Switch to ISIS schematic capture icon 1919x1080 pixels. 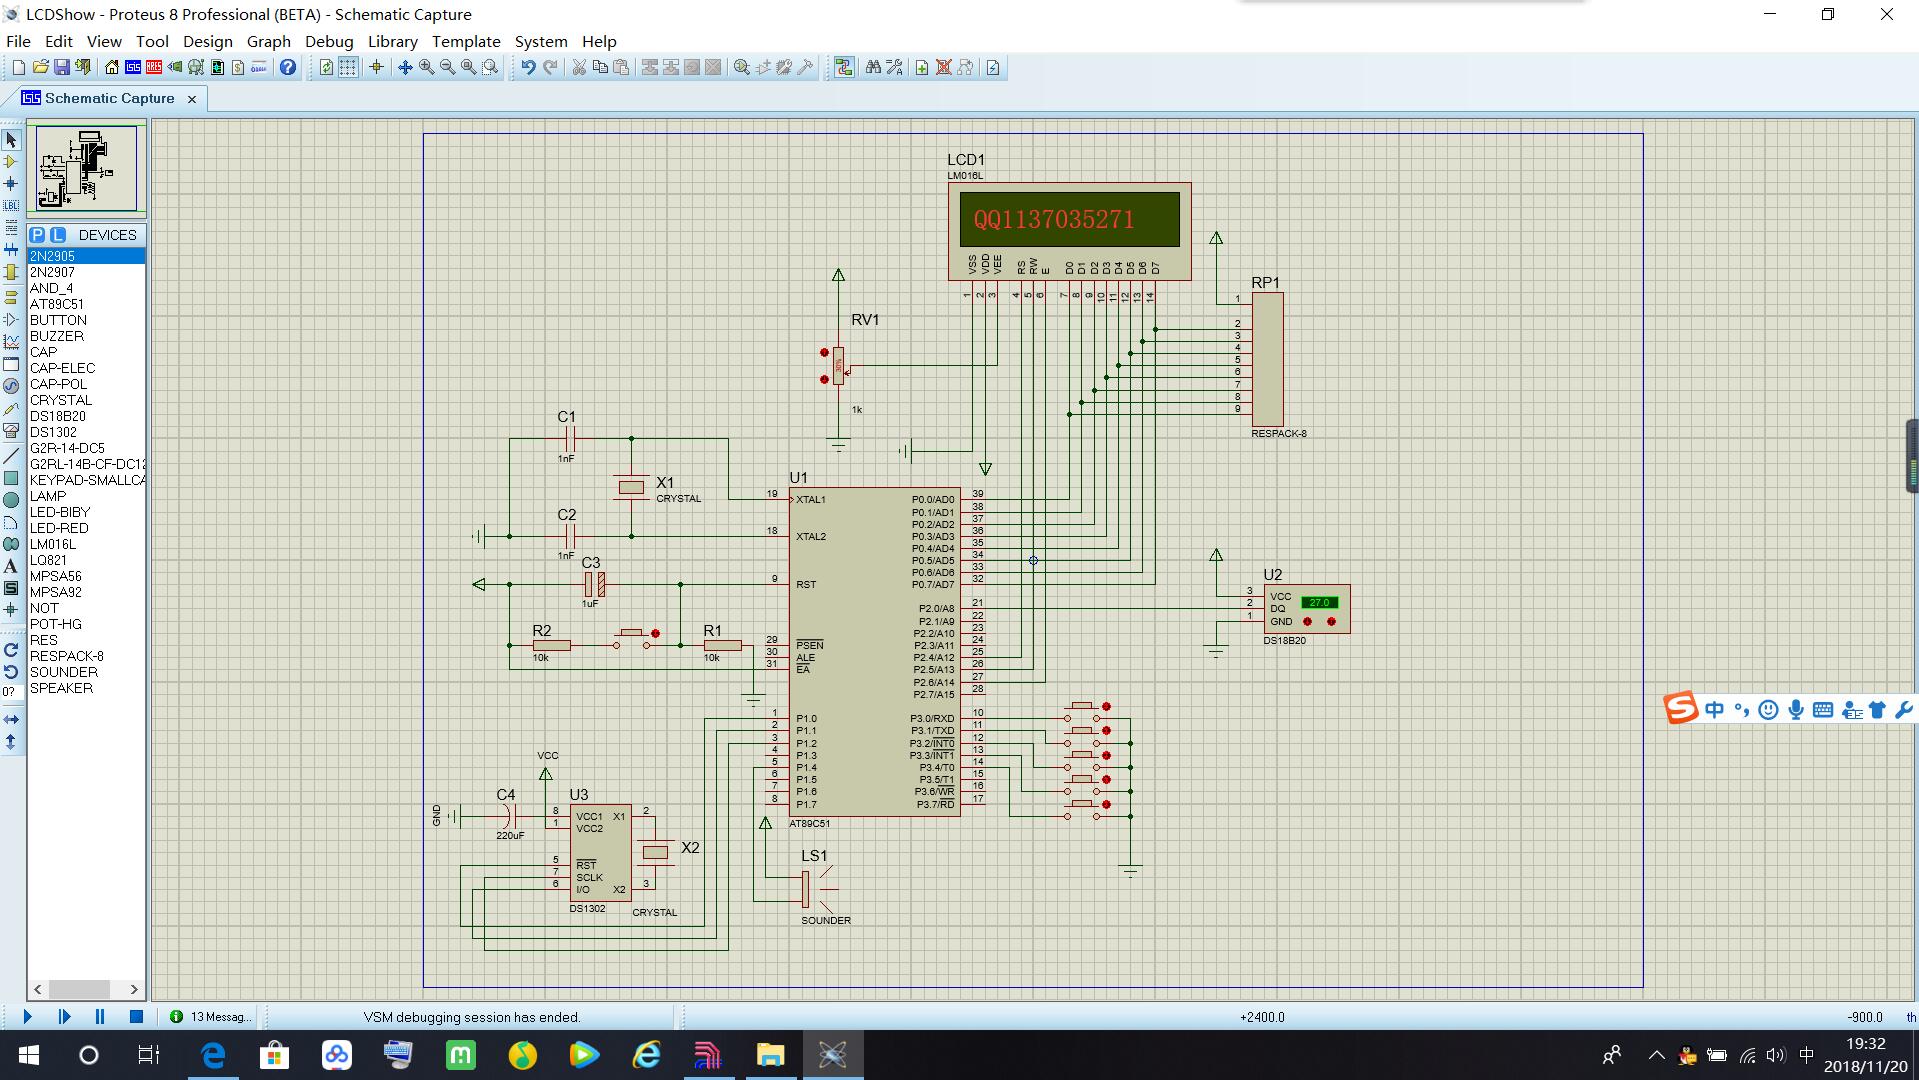pos(133,68)
